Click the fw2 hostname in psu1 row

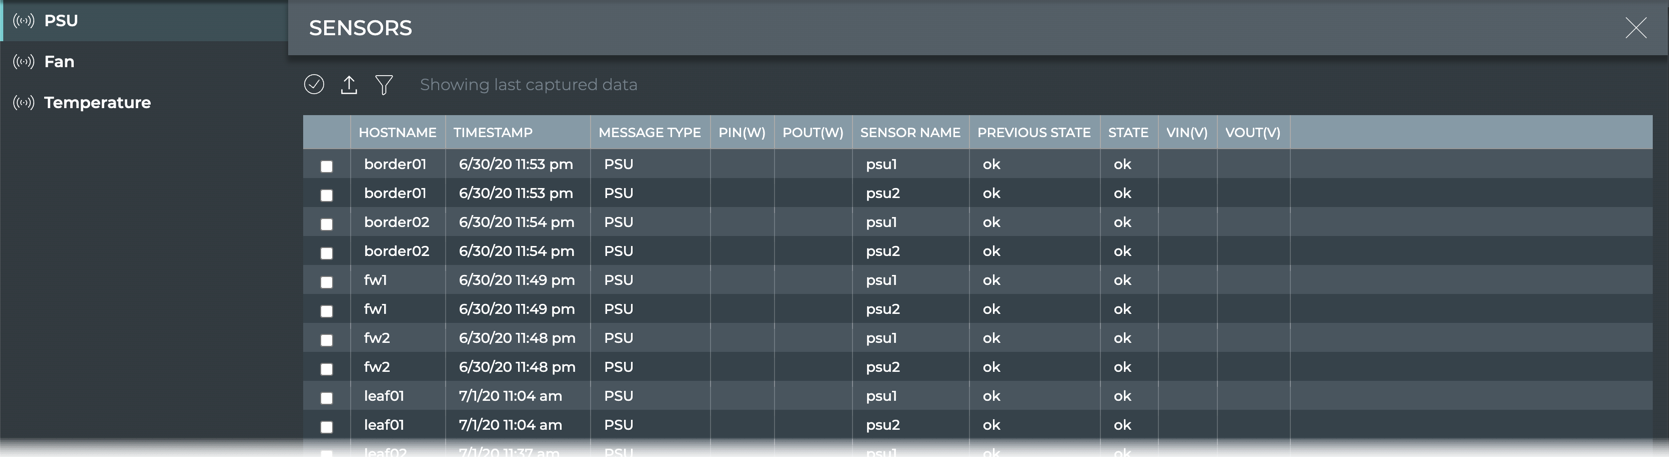pyautogui.click(x=377, y=338)
